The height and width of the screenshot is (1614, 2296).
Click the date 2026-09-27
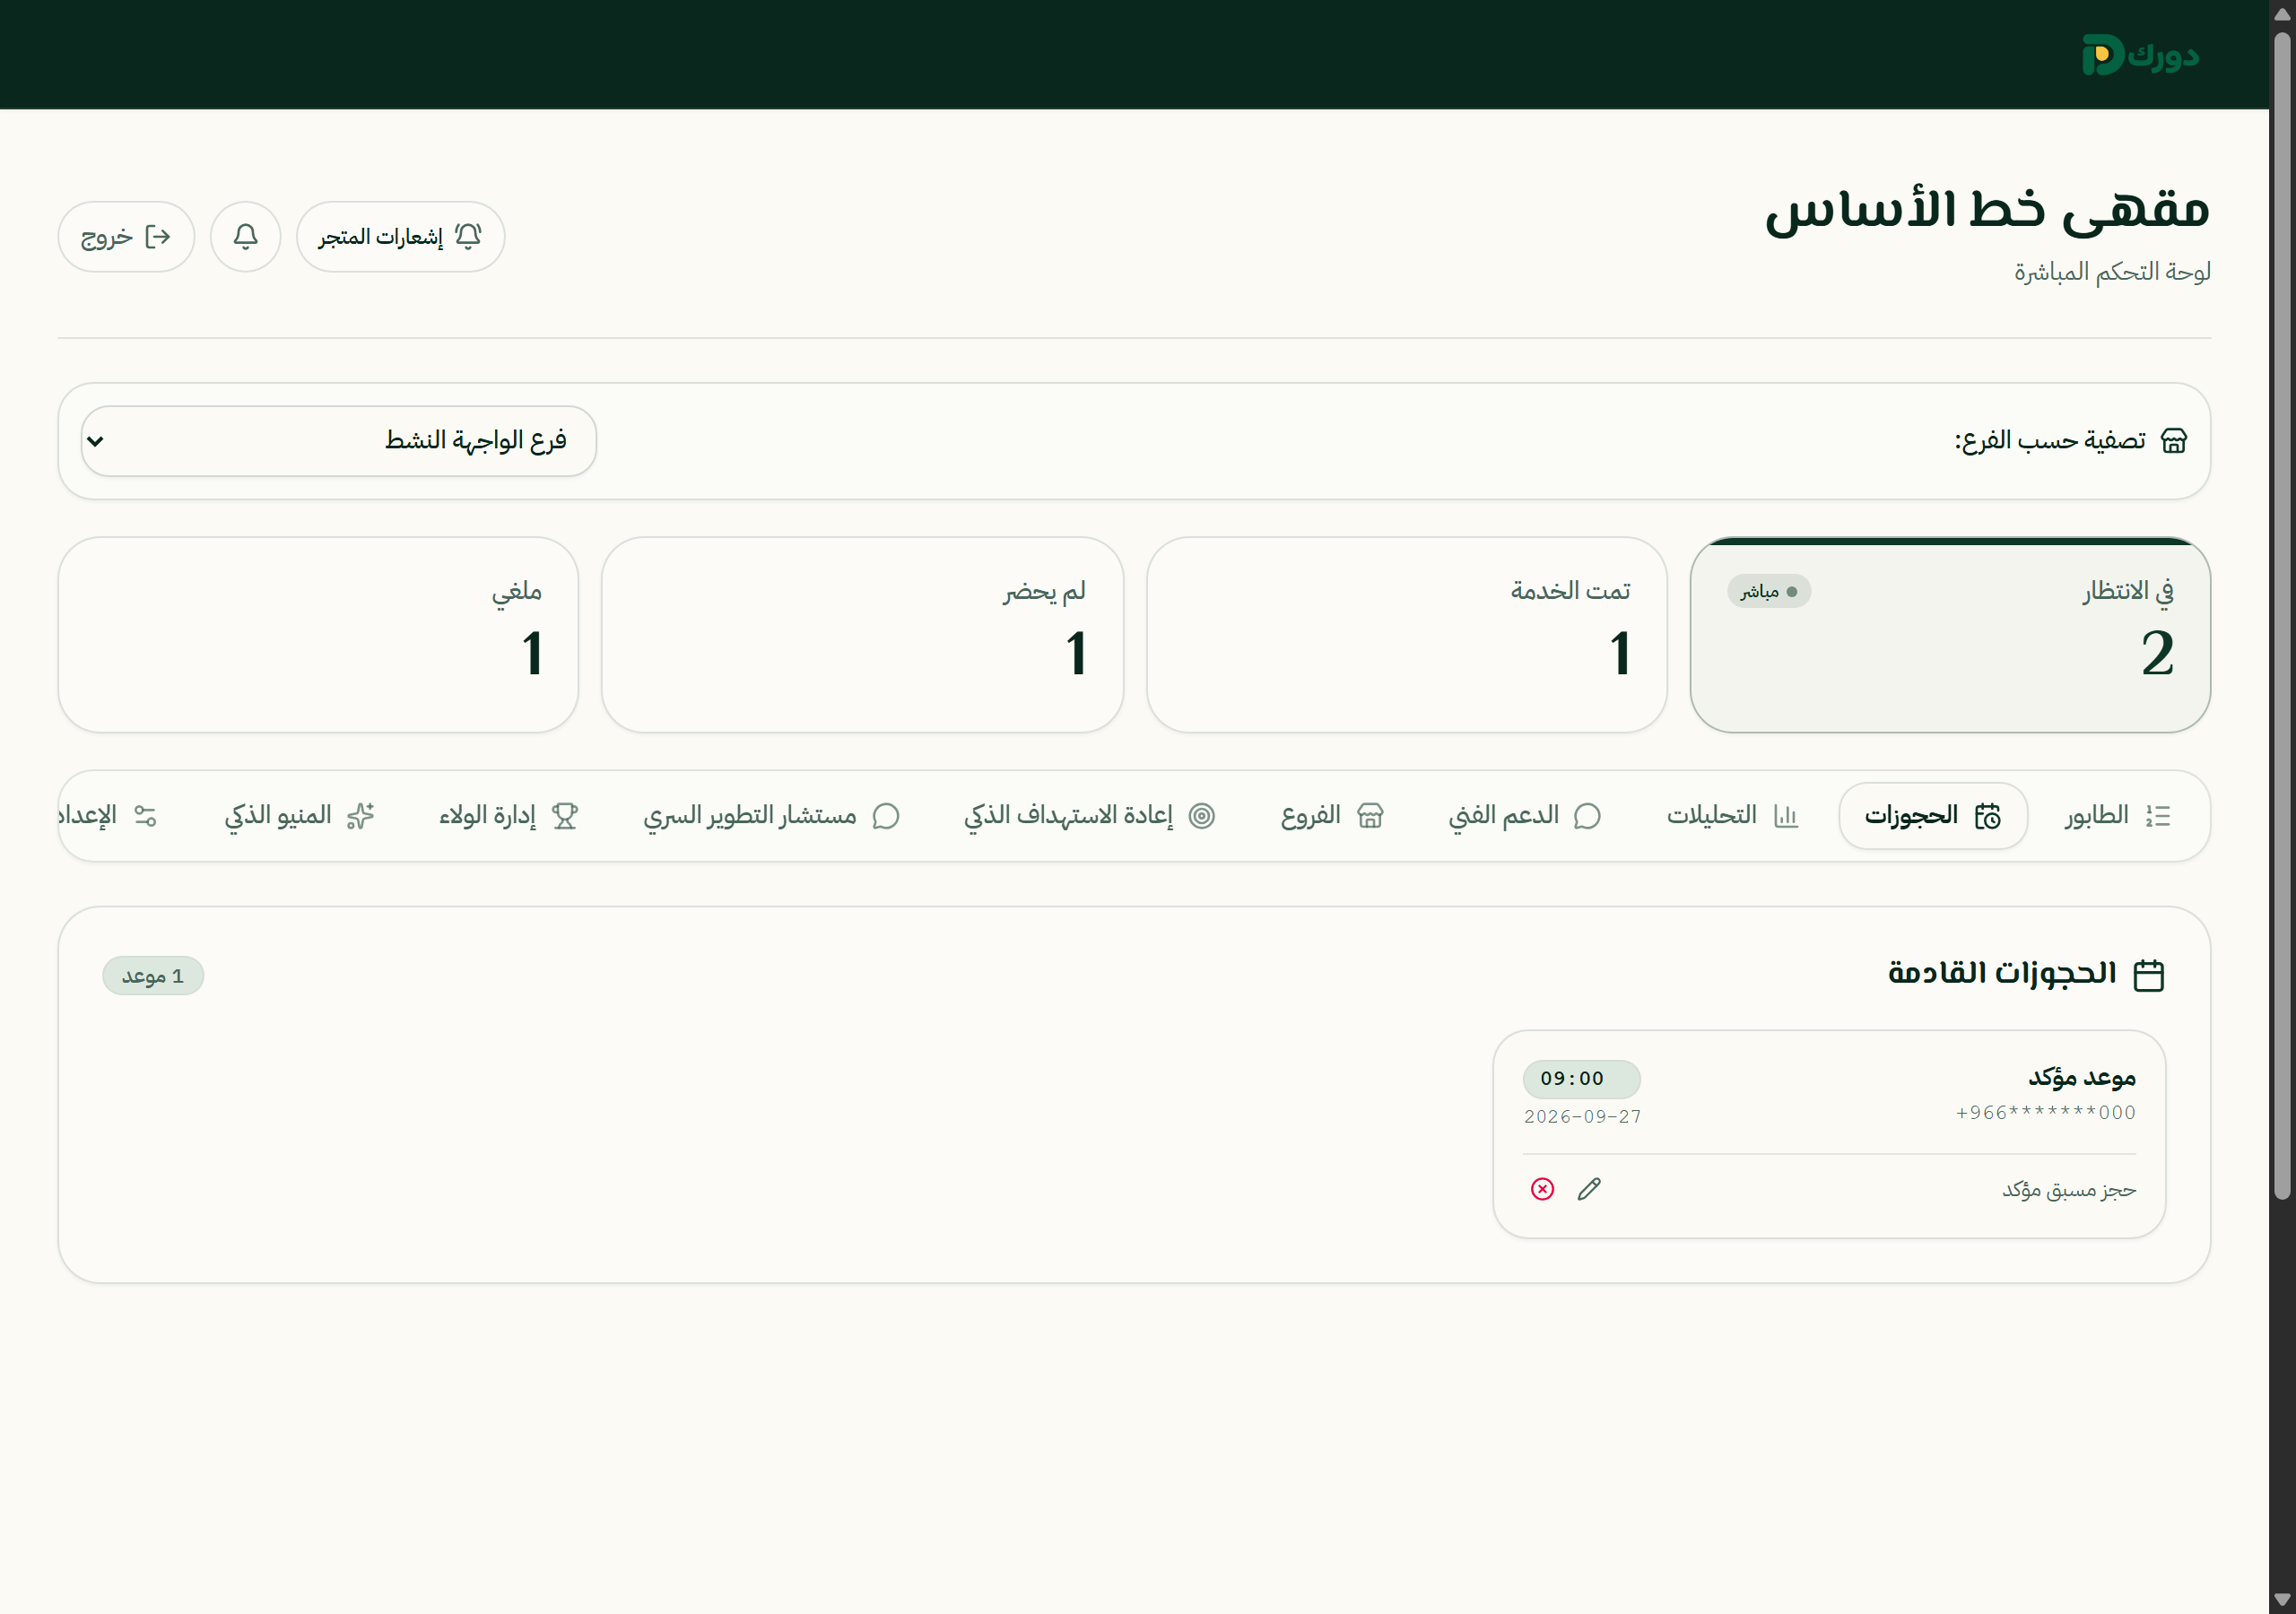[x=1582, y=1117]
